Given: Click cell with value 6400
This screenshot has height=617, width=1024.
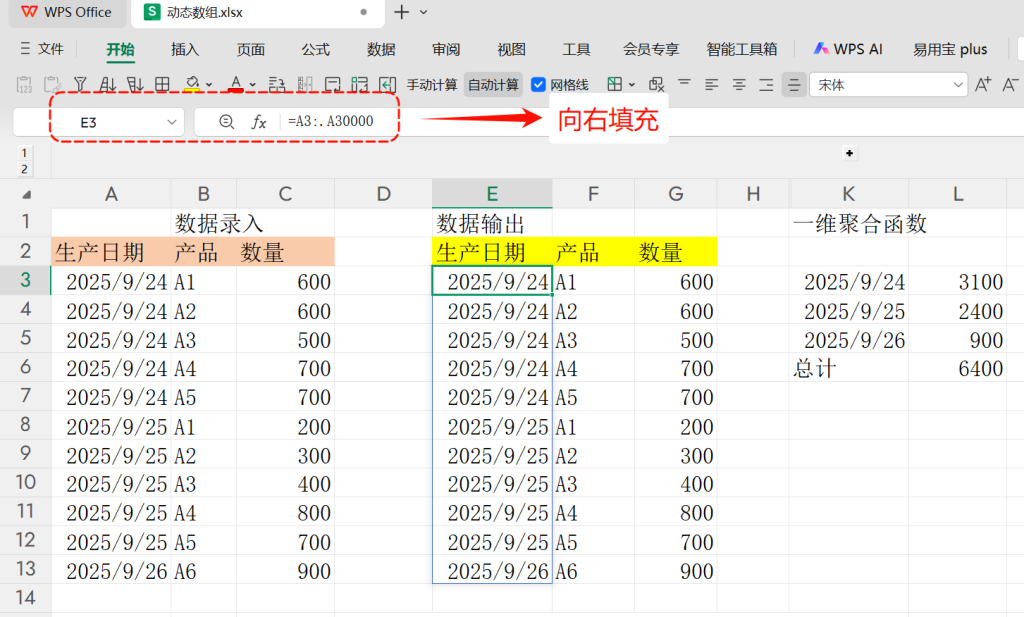Looking at the screenshot, I should coord(957,368).
